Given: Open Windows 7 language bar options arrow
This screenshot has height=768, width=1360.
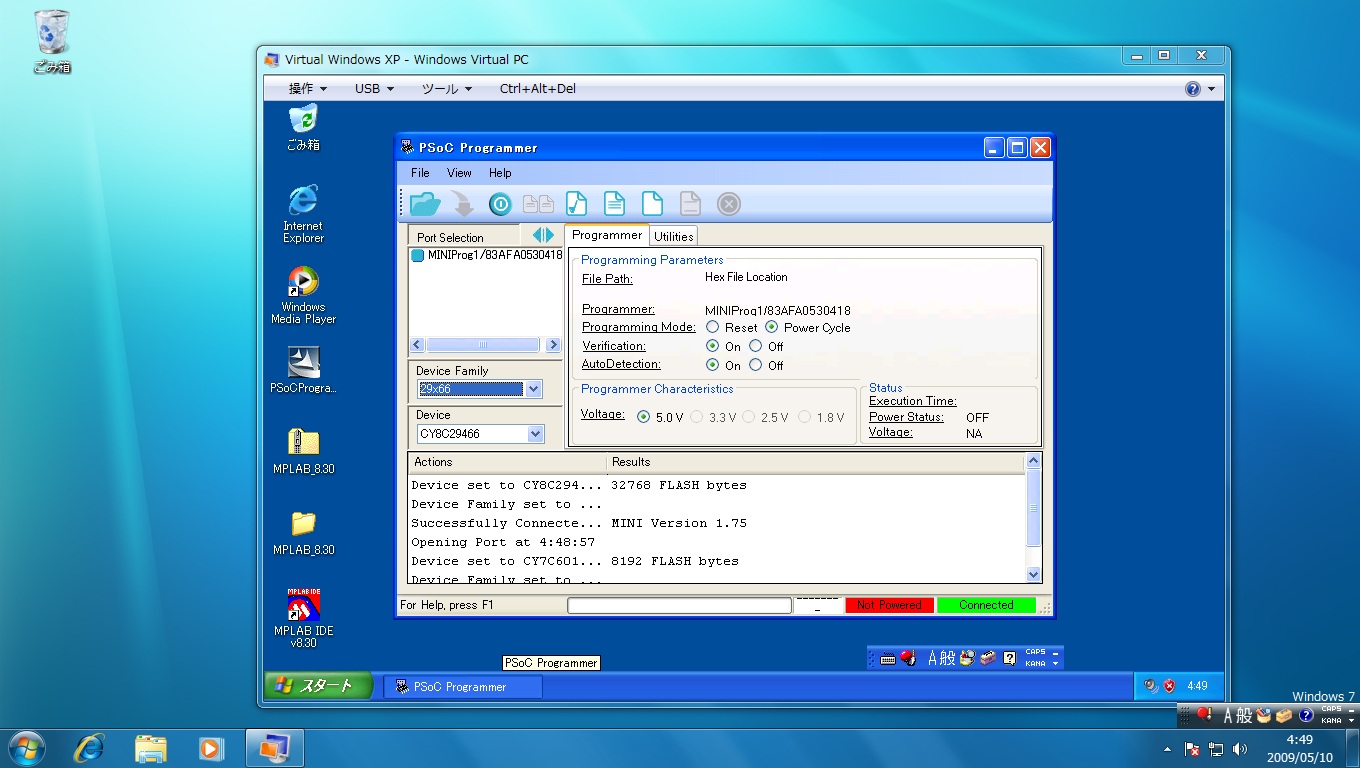Looking at the screenshot, I should tap(1351, 720).
